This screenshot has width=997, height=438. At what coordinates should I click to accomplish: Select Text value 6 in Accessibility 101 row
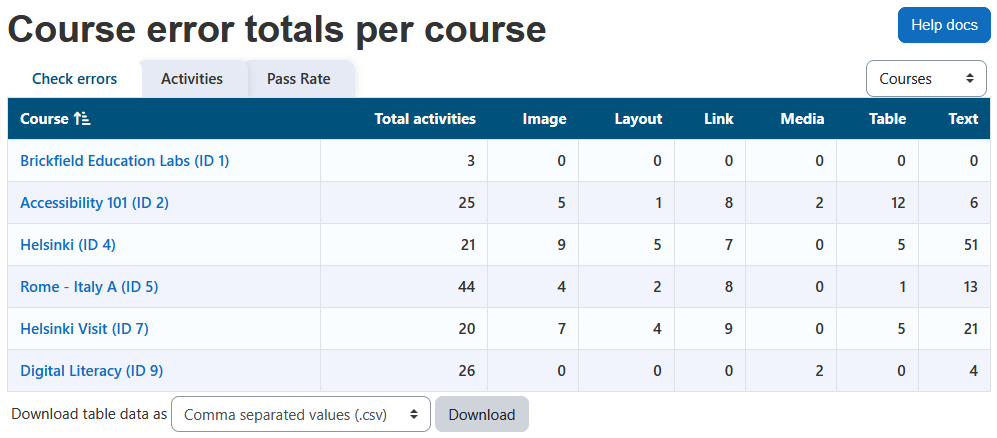[974, 203]
